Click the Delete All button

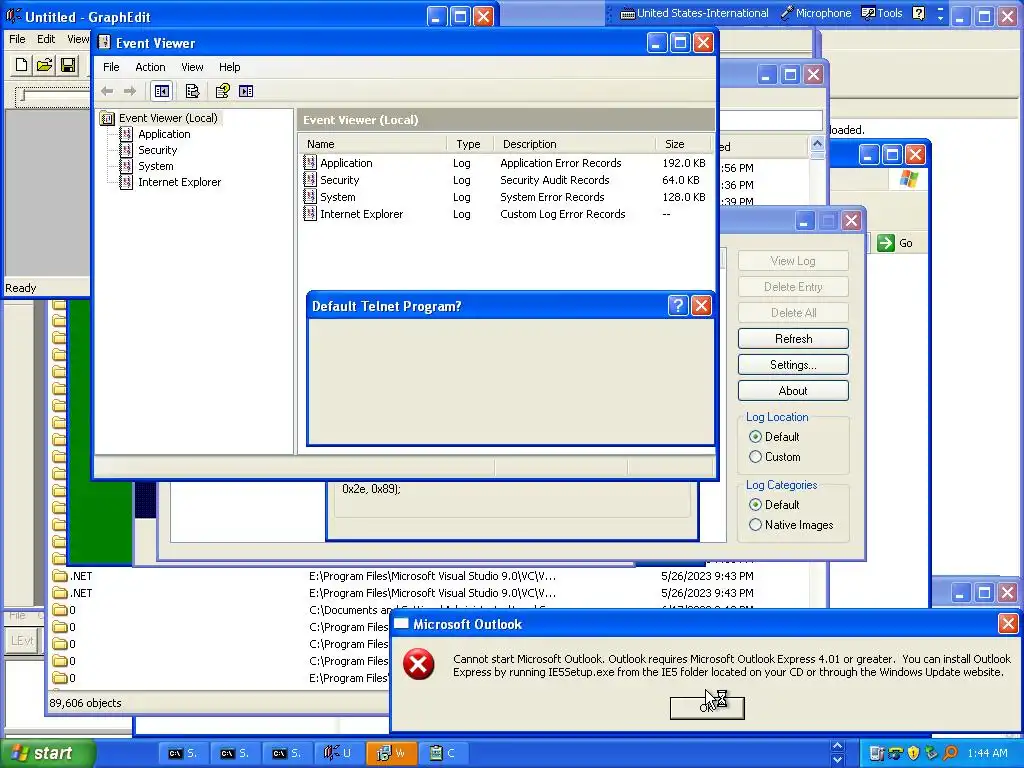point(793,313)
